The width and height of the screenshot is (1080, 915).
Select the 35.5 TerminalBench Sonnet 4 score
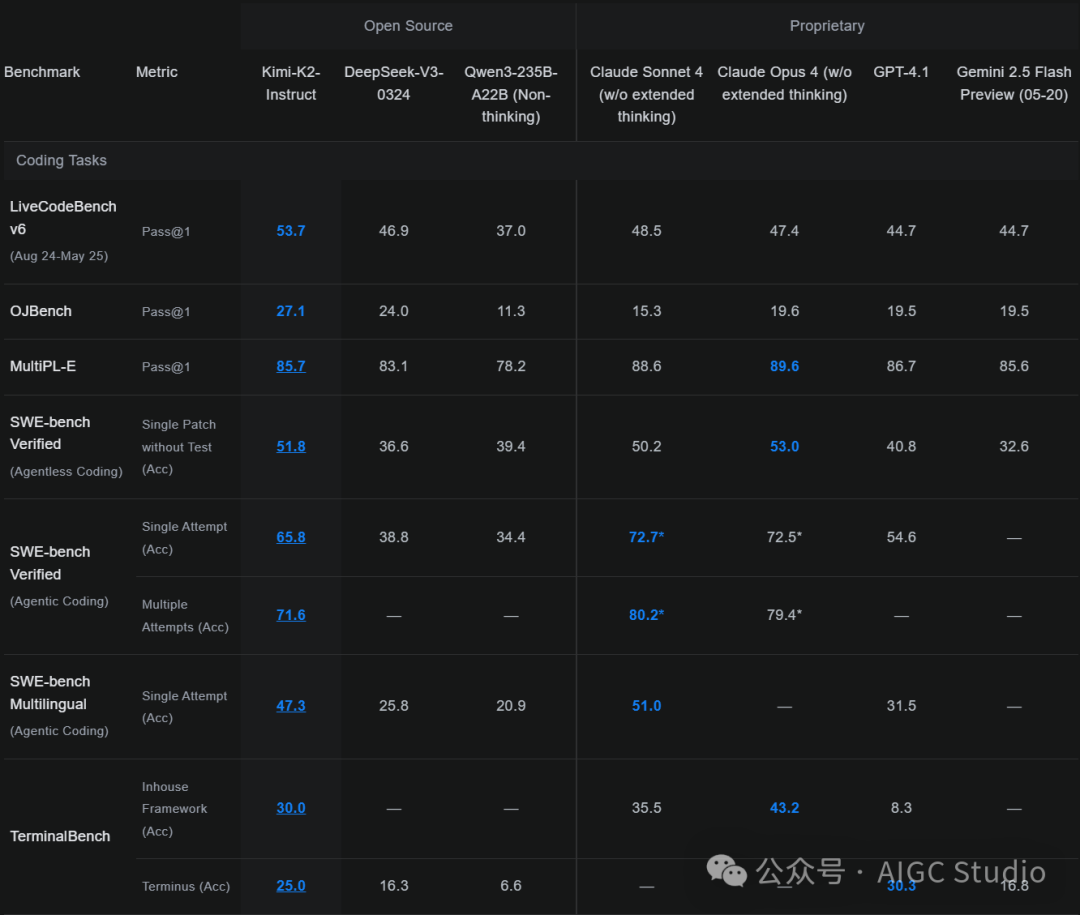pyautogui.click(x=646, y=808)
